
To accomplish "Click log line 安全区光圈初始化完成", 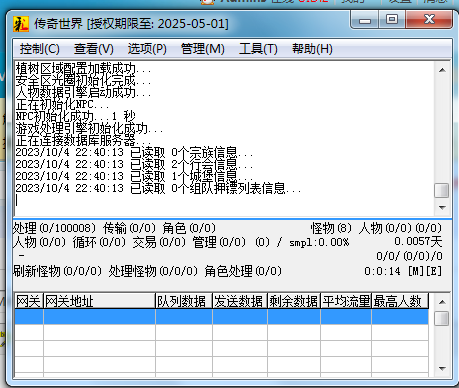I will [x=83, y=81].
